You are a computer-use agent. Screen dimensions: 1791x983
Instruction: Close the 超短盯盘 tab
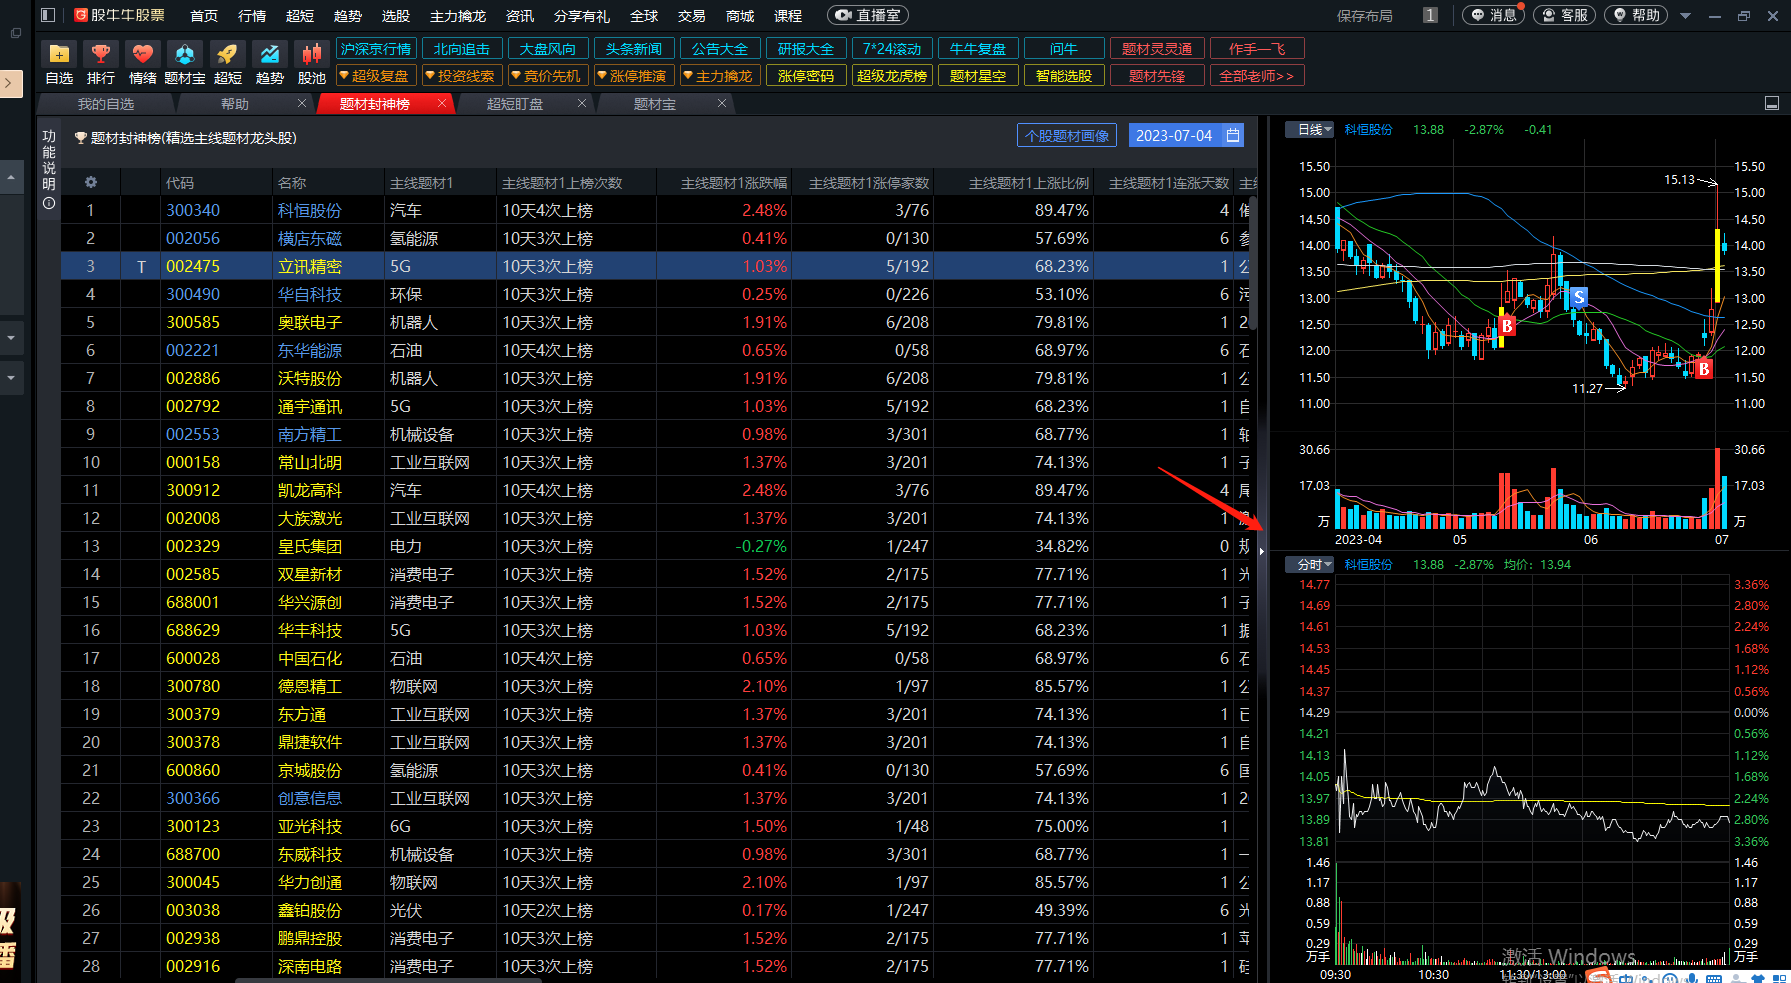point(582,103)
